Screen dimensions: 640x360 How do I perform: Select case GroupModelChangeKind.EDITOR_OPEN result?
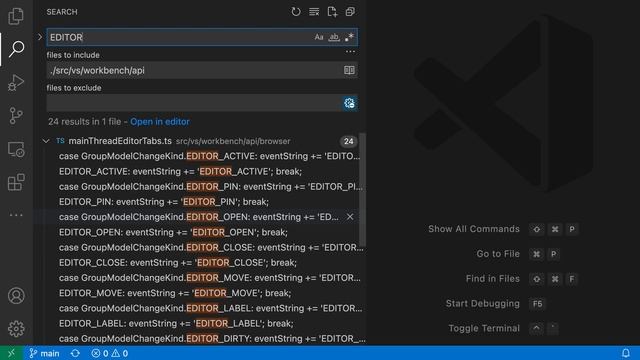coord(199,217)
